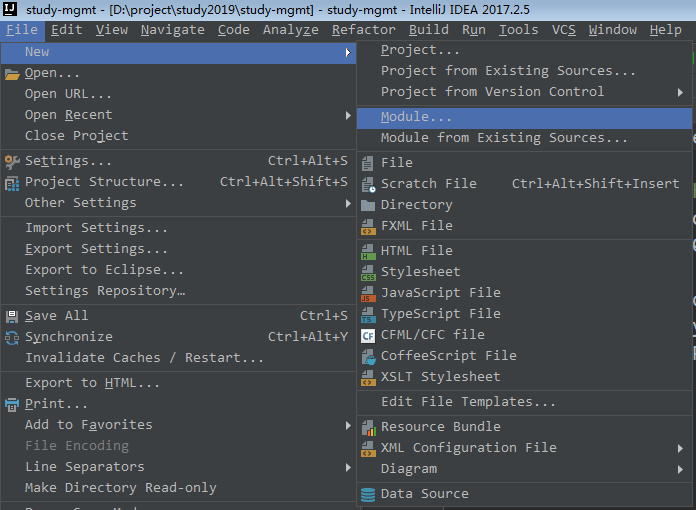Click the JavaScript File JS icon
Viewport: 696px width, 510px height.
pos(368,293)
